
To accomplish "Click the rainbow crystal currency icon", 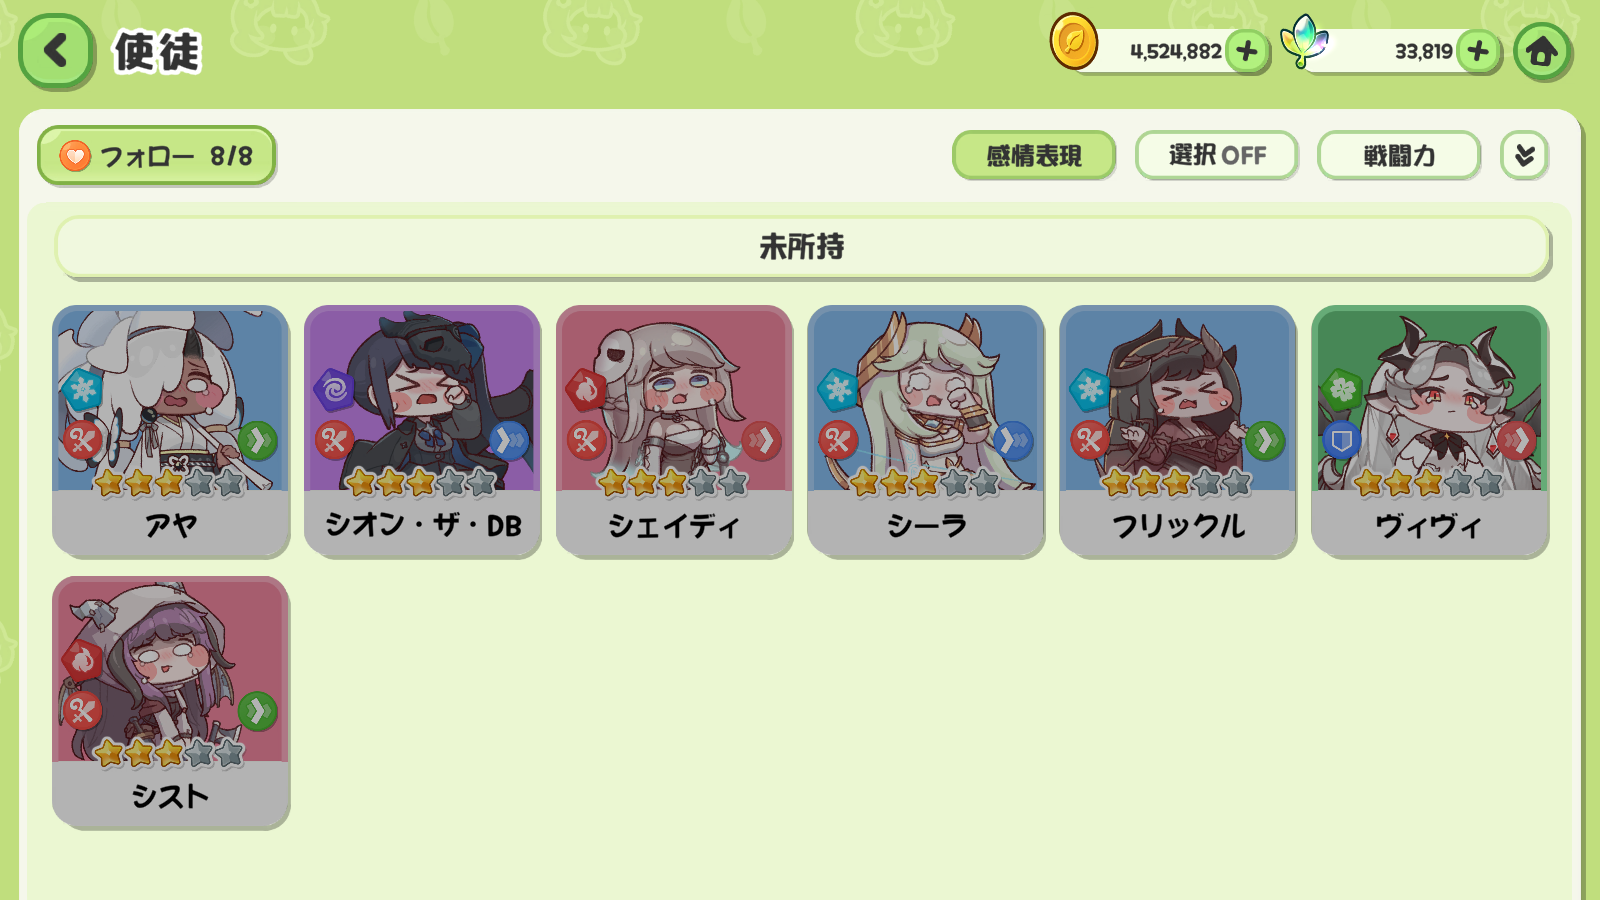I will tap(1305, 41).
